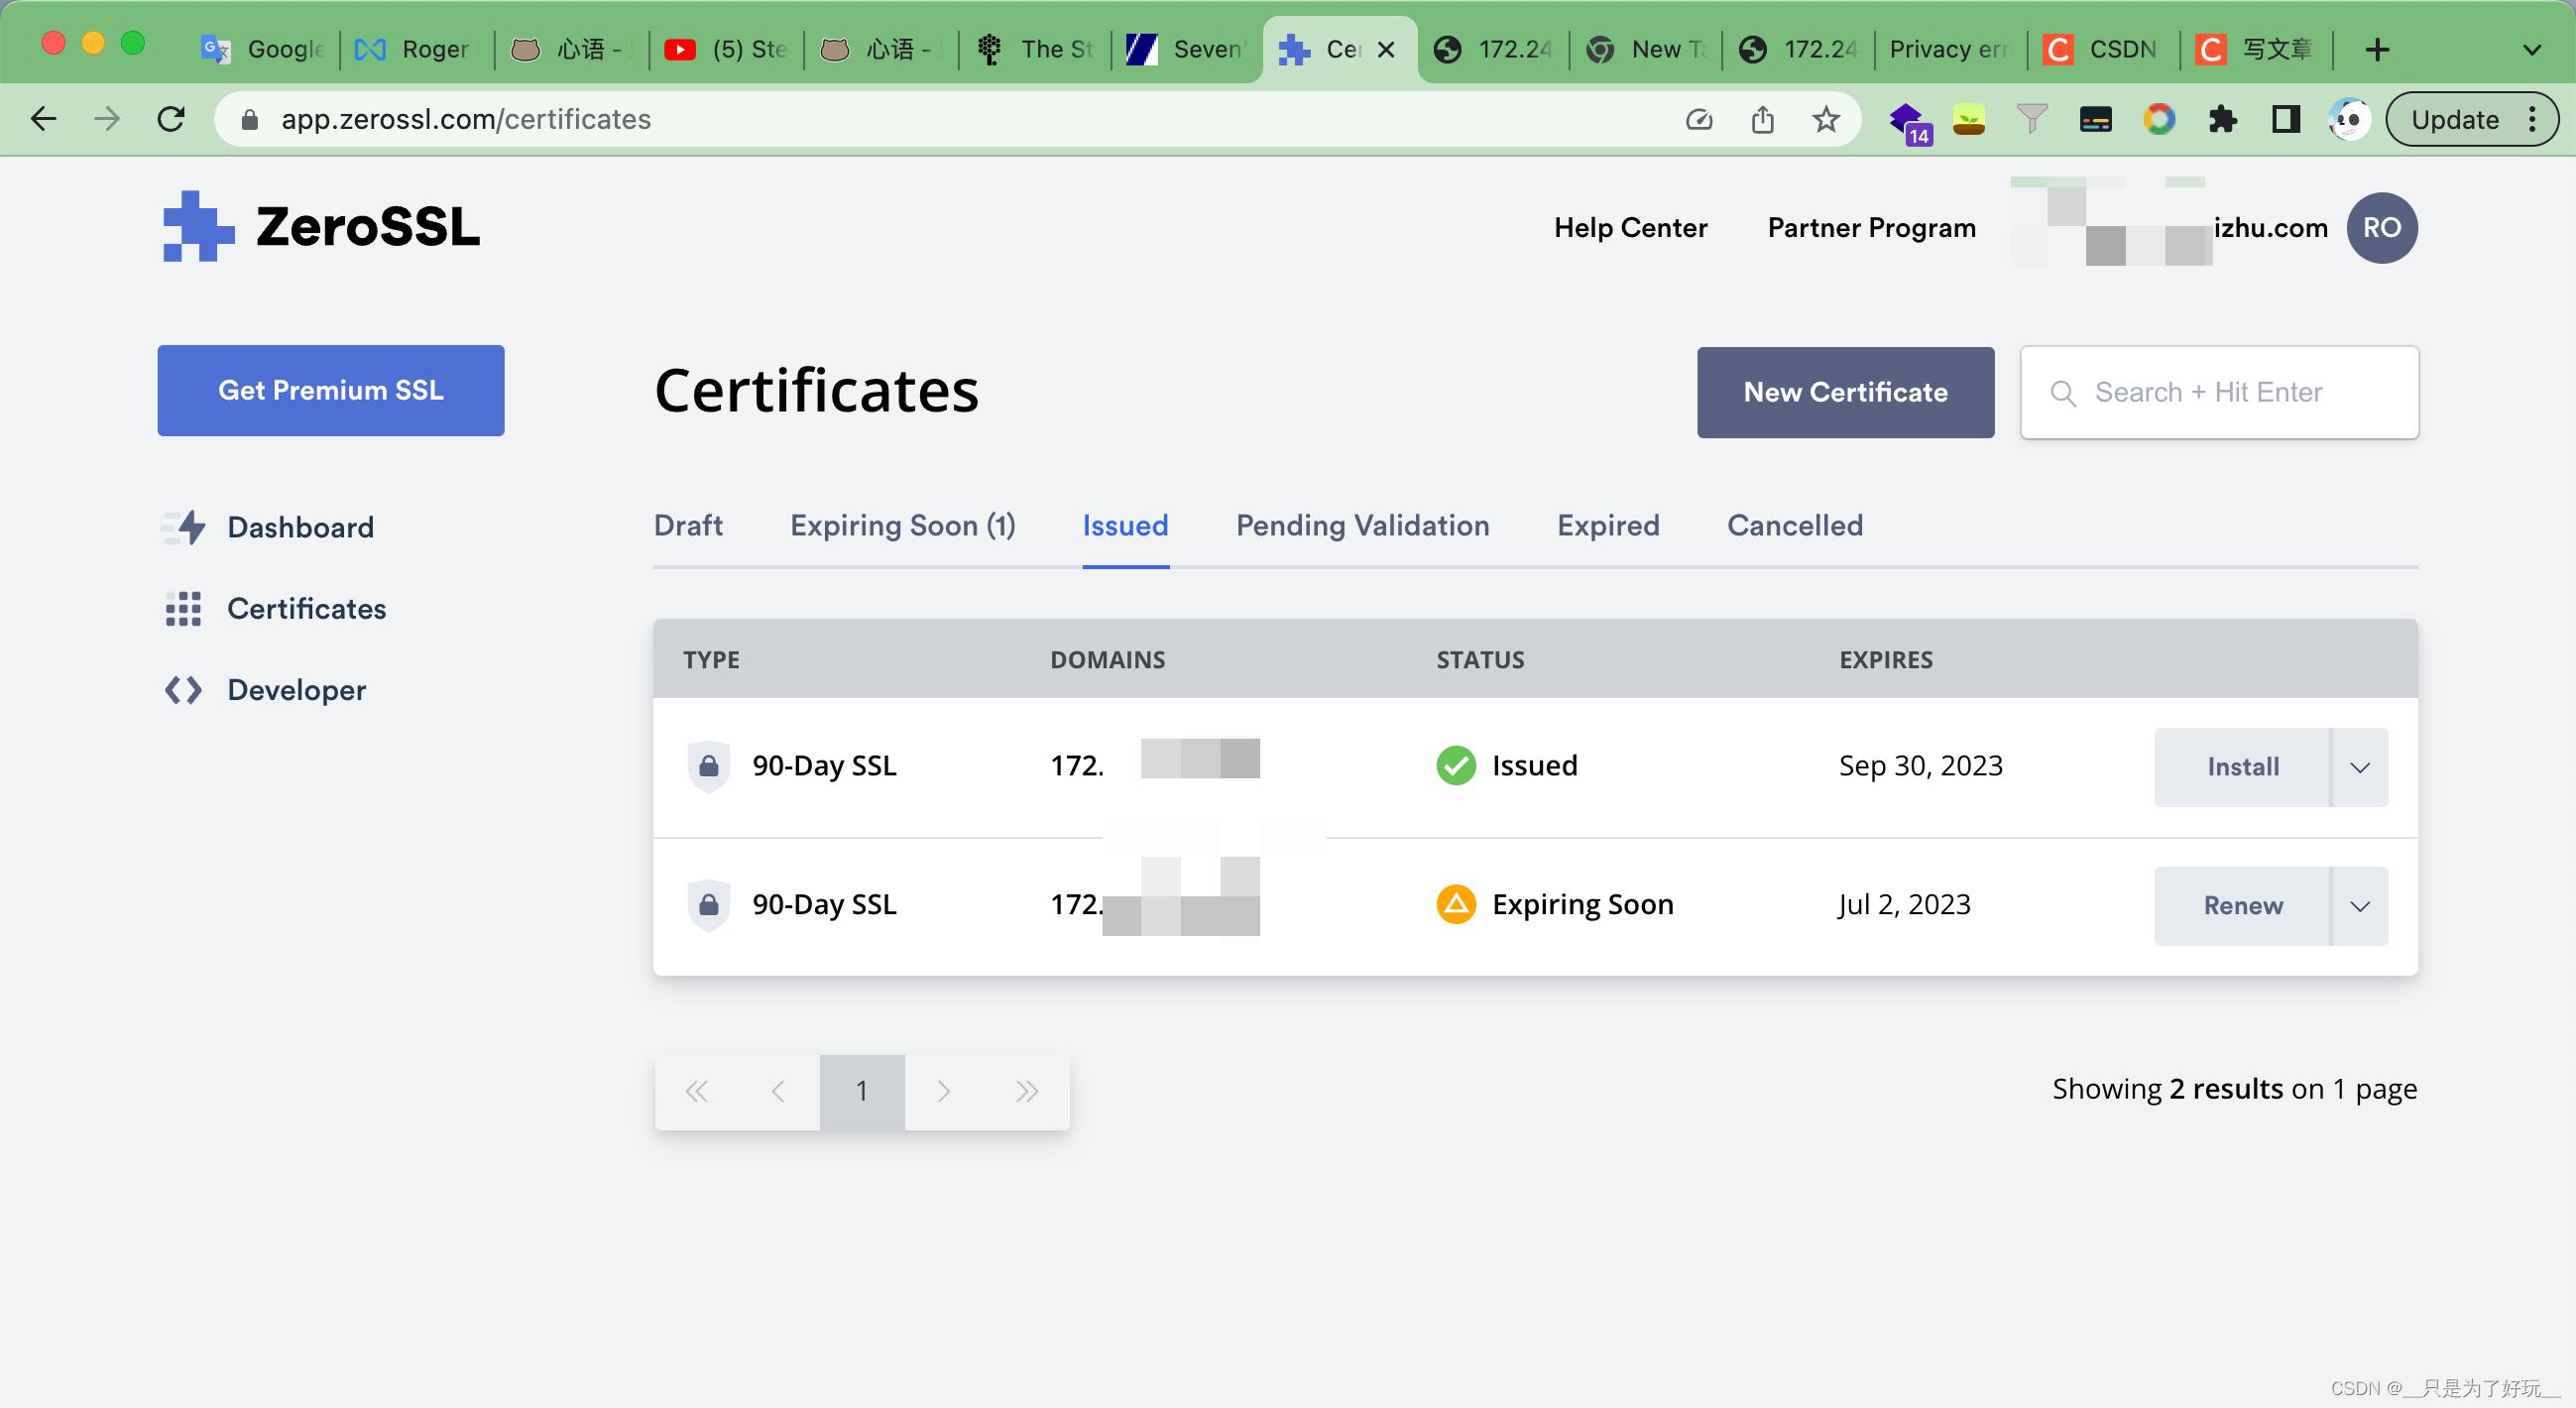Toggle the browser side panel icon
2576x1408 pixels.
pos(2285,120)
